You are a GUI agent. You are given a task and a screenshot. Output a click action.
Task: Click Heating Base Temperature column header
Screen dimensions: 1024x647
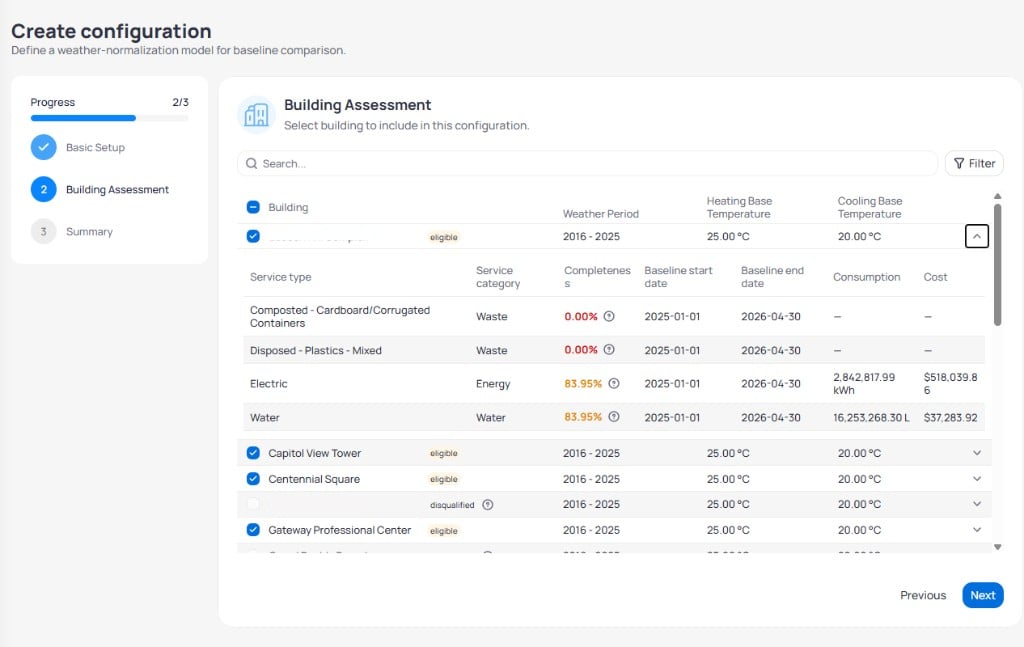point(739,207)
